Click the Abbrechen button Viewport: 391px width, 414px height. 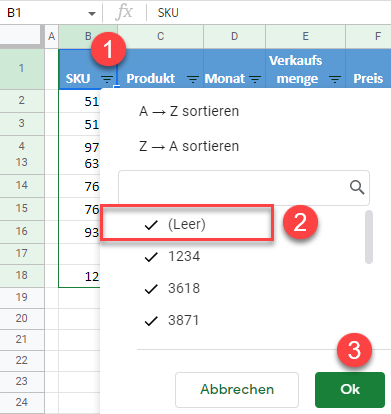237,390
